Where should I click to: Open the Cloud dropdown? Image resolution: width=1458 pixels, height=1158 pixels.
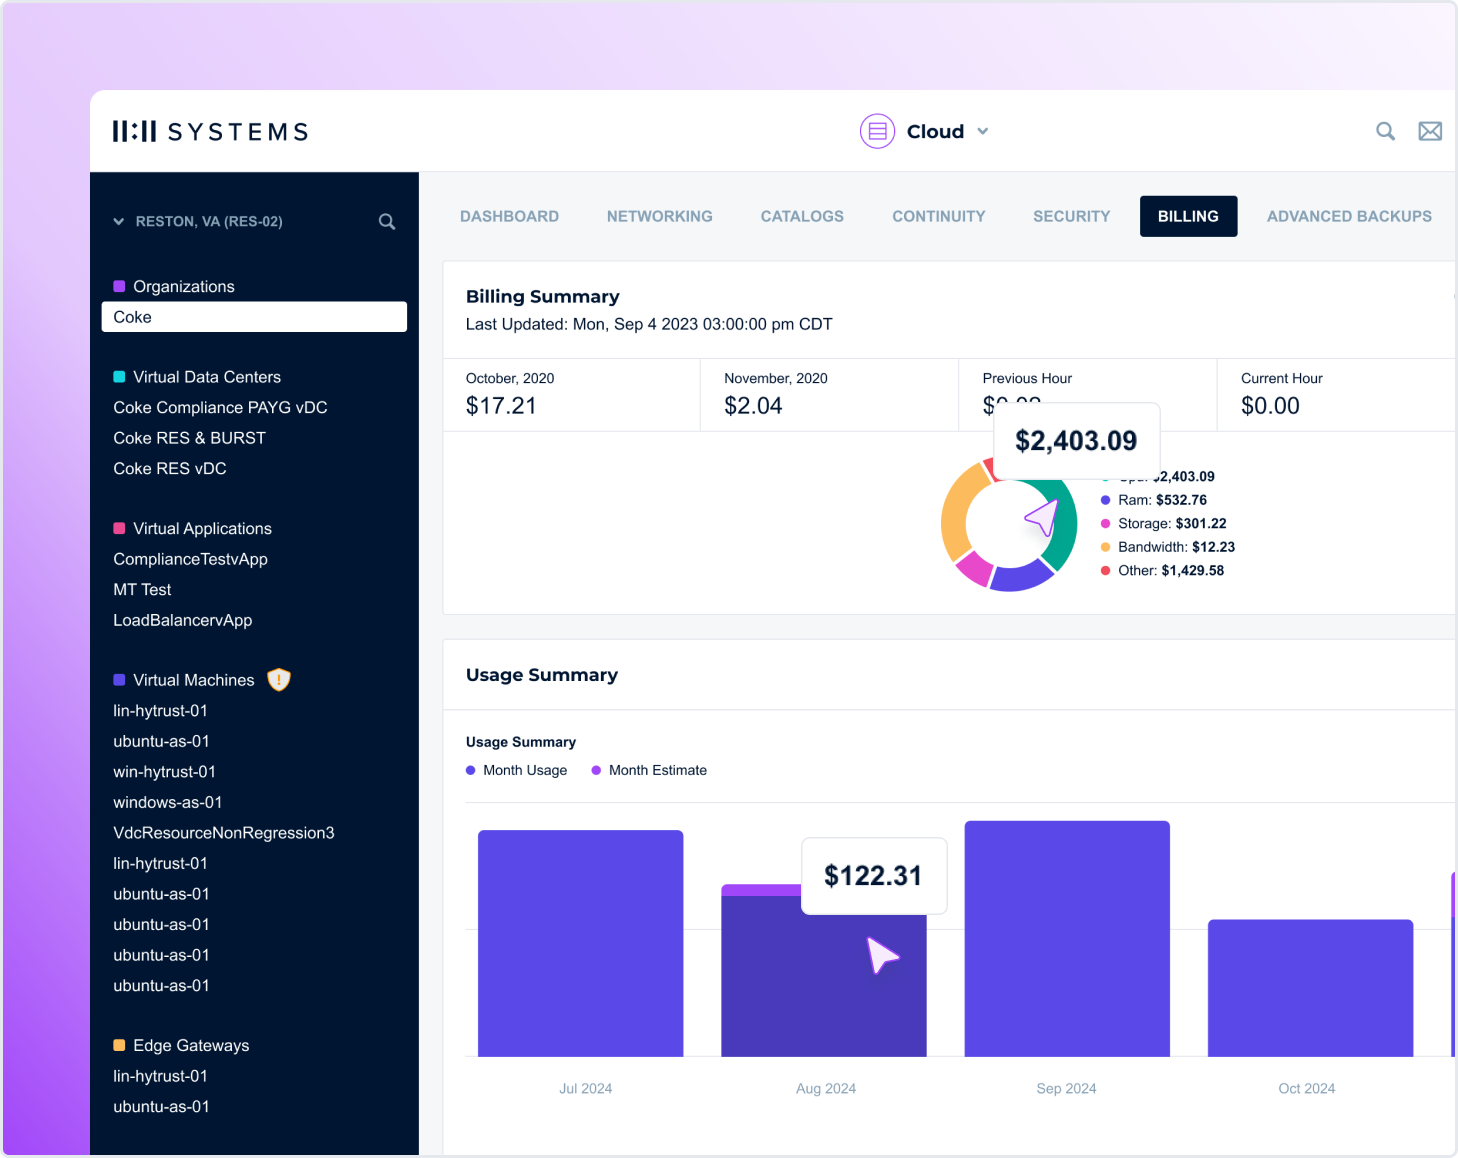point(982,131)
